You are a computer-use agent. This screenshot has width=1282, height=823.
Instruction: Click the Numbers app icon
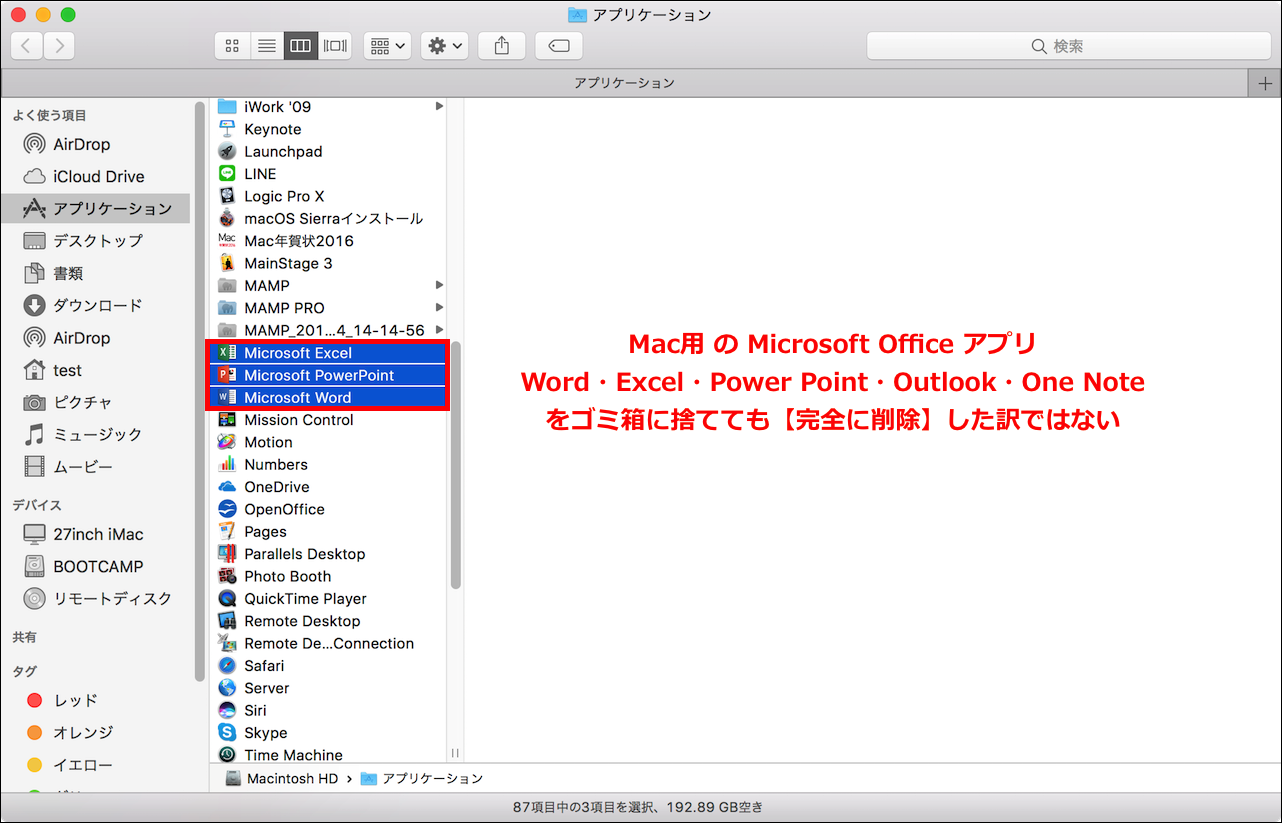pyautogui.click(x=227, y=464)
